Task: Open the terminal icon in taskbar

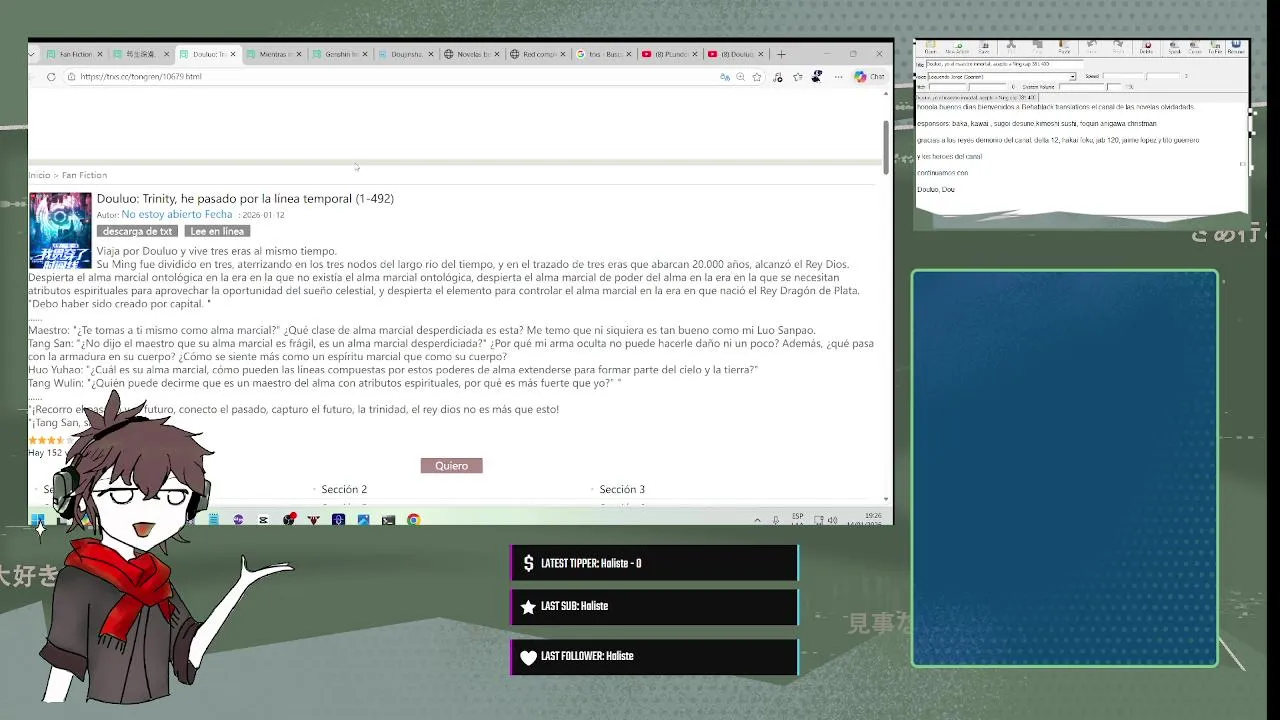Action: point(388,519)
